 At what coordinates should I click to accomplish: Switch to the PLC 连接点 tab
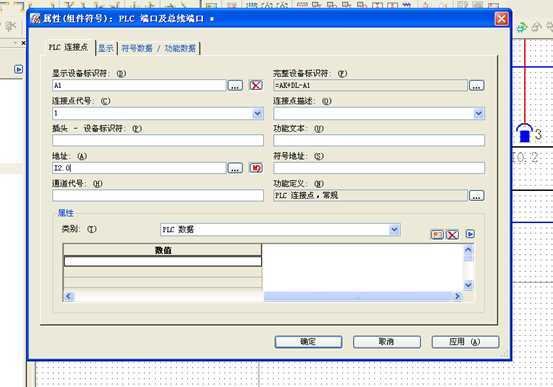[x=68, y=48]
